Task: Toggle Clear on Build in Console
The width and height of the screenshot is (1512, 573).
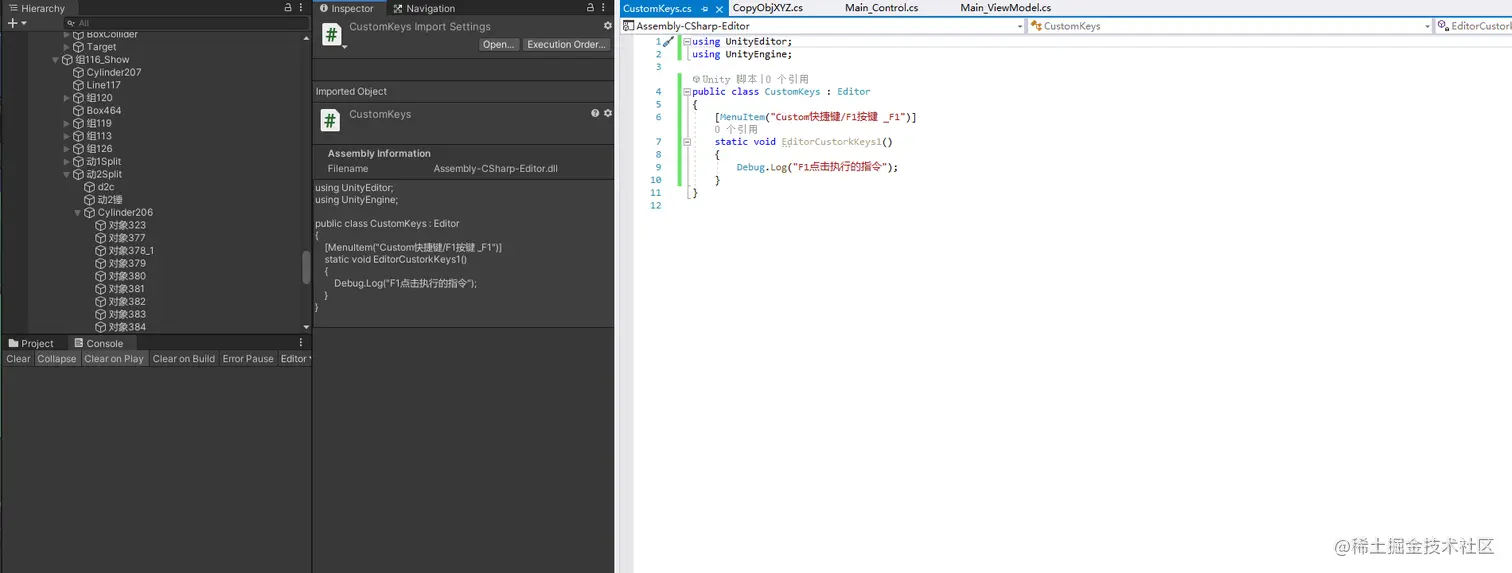Action: (x=183, y=359)
